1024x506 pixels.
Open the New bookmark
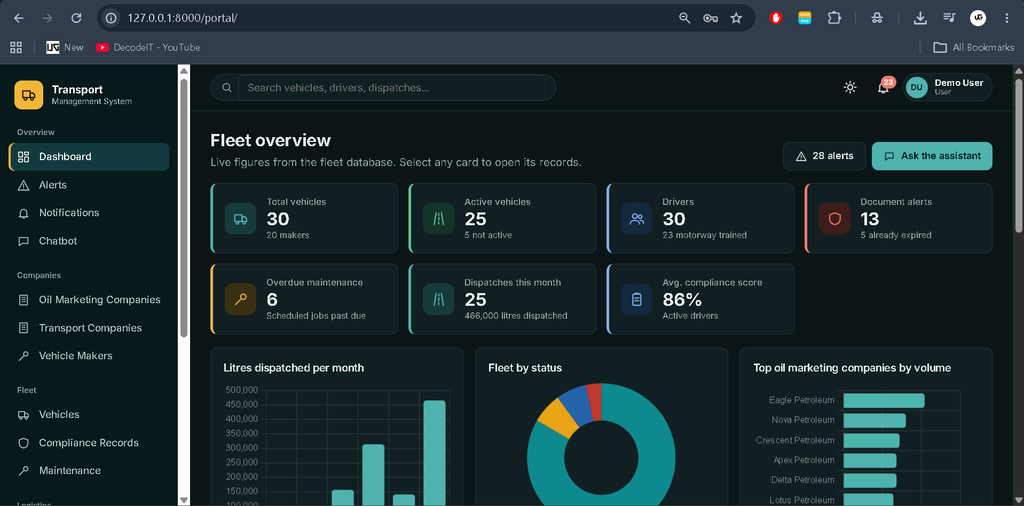coord(65,47)
